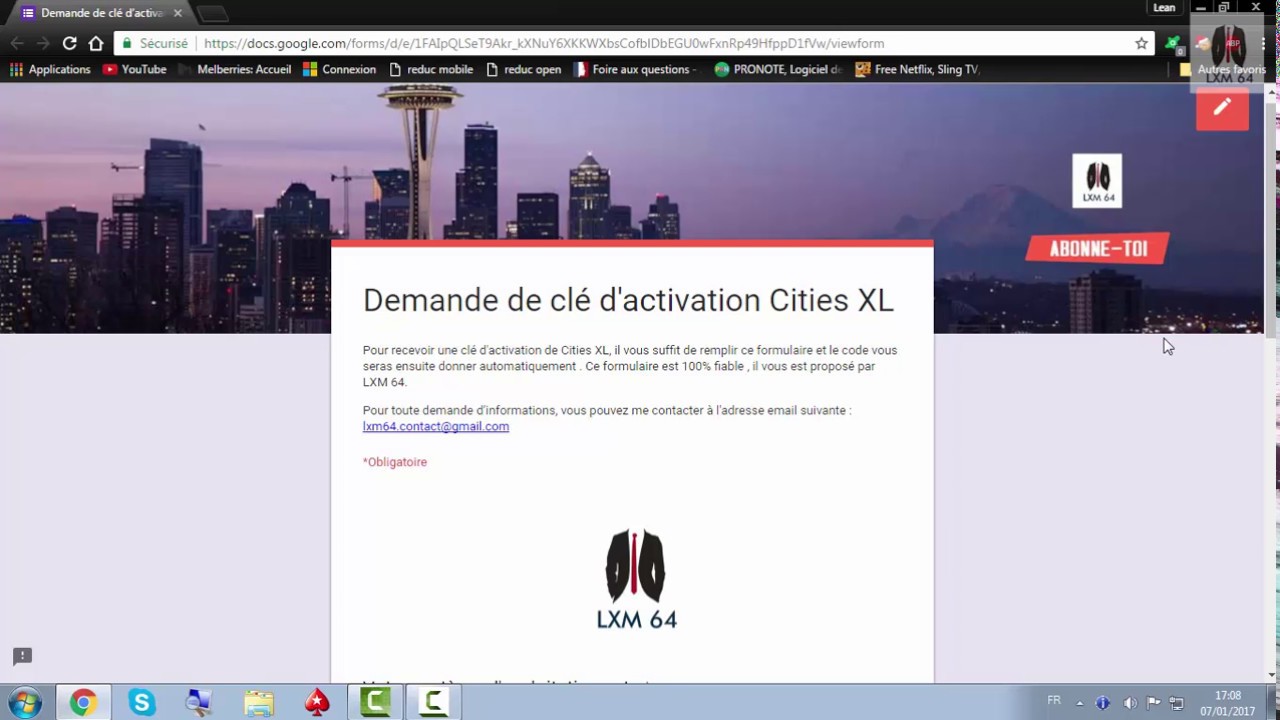
Task: Toggle the bookmark star for this page
Action: click(1141, 43)
